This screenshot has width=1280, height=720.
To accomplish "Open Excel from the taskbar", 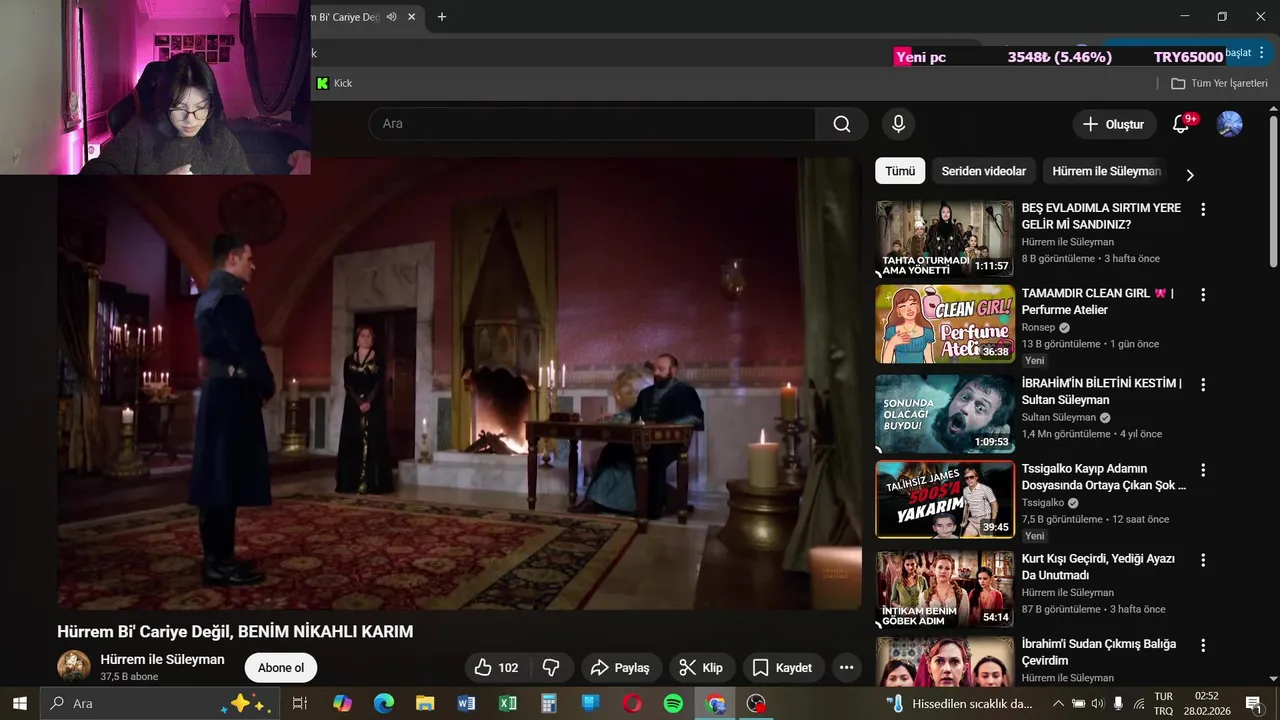I will (x=507, y=703).
